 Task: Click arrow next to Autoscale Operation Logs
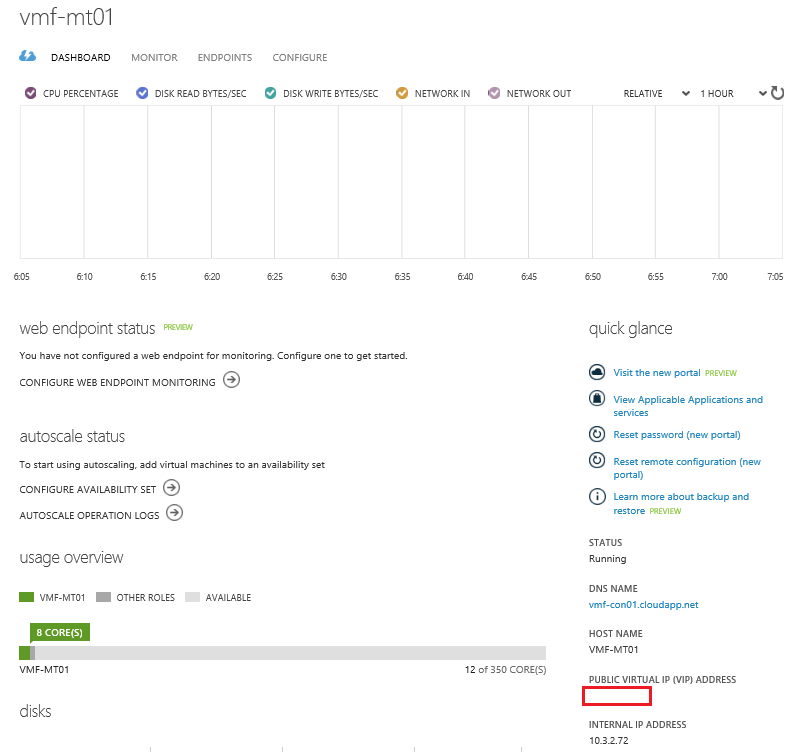[x=174, y=513]
